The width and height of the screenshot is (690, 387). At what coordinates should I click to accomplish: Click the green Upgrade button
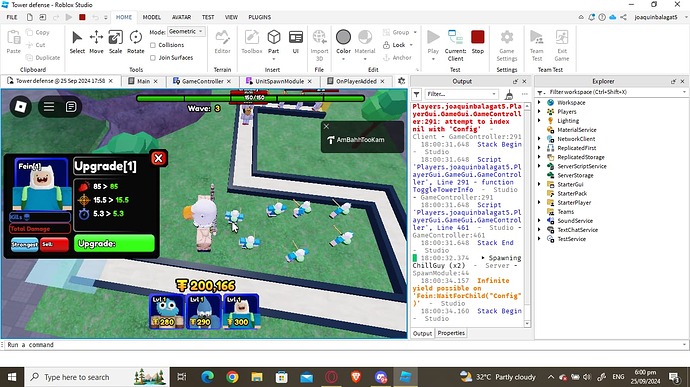click(x=114, y=243)
